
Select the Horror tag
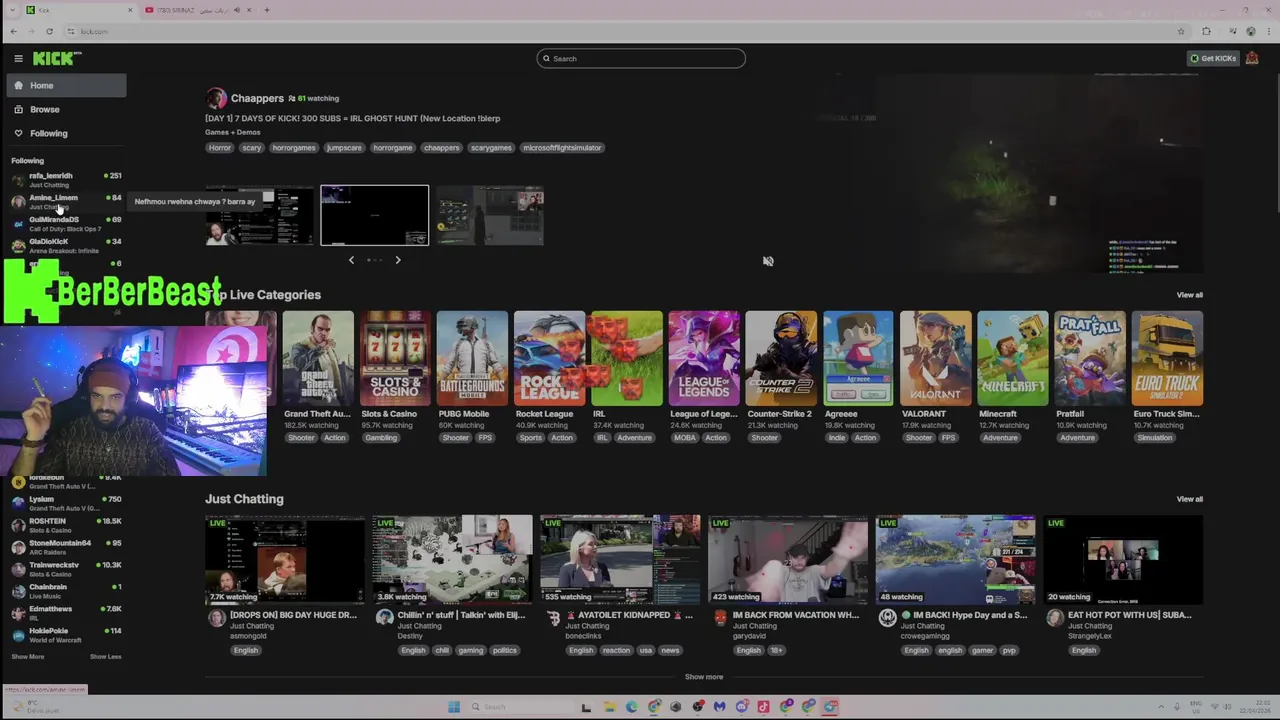(220, 148)
